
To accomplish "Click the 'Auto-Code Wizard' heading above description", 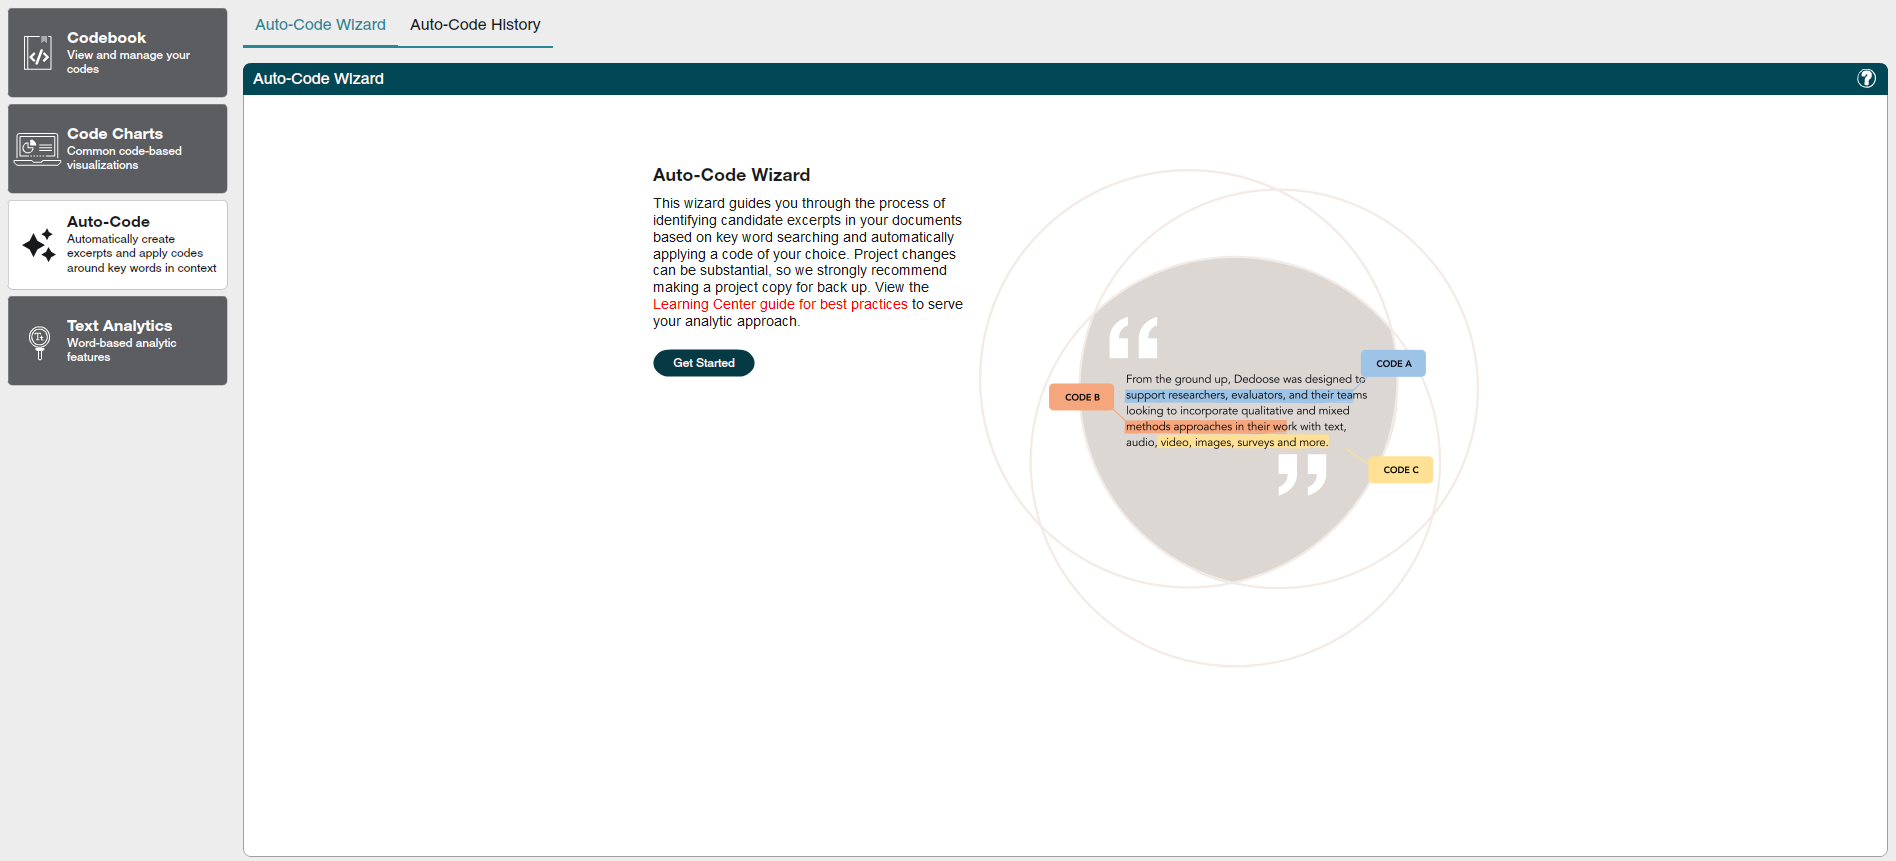I will click(x=731, y=175).
